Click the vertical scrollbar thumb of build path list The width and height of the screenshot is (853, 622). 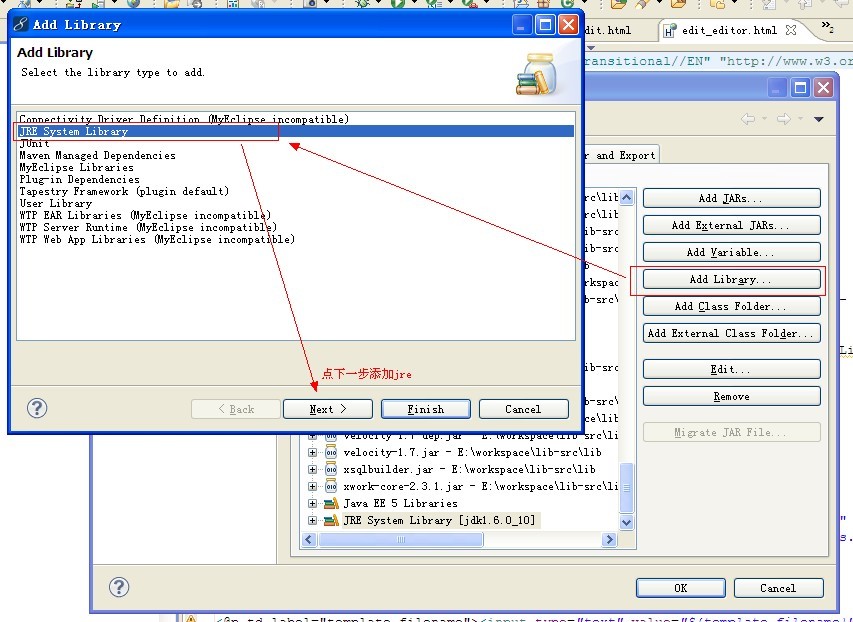coord(627,488)
